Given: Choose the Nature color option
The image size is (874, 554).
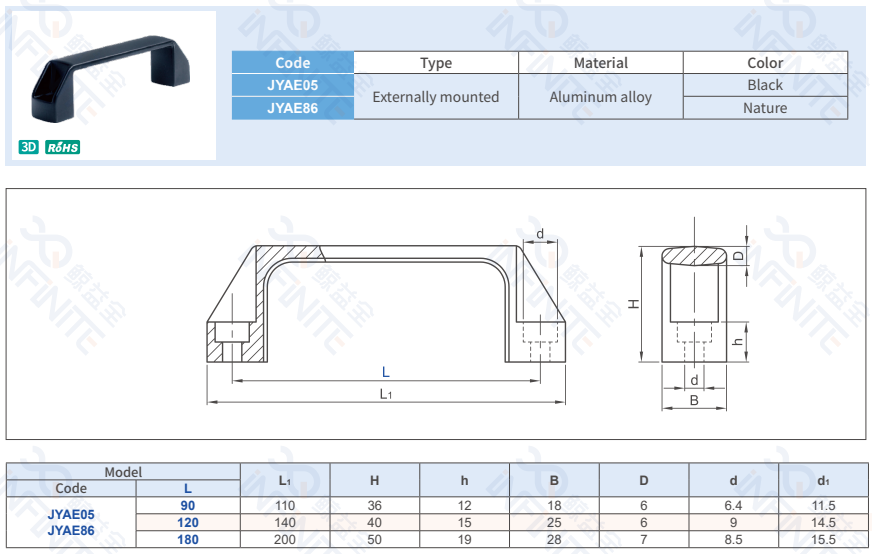Looking at the screenshot, I should 765,108.
